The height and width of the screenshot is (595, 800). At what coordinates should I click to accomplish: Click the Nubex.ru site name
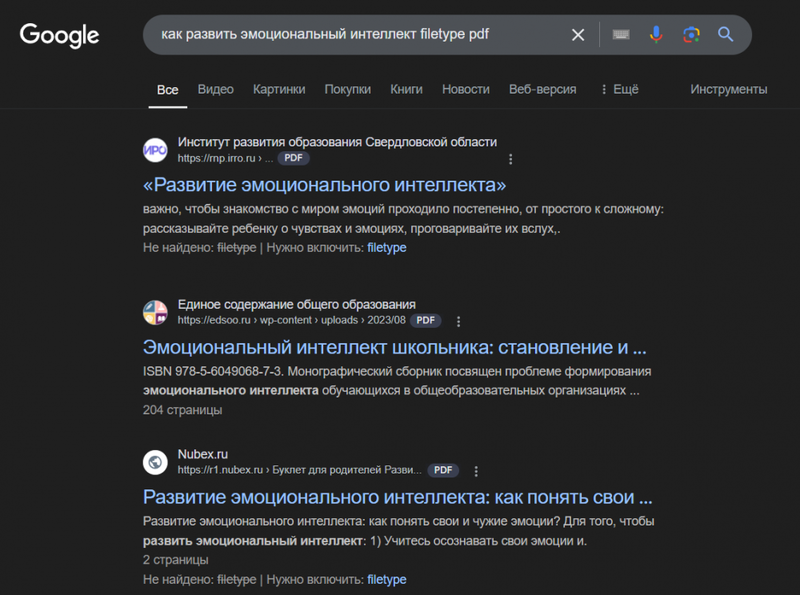tap(203, 454)
